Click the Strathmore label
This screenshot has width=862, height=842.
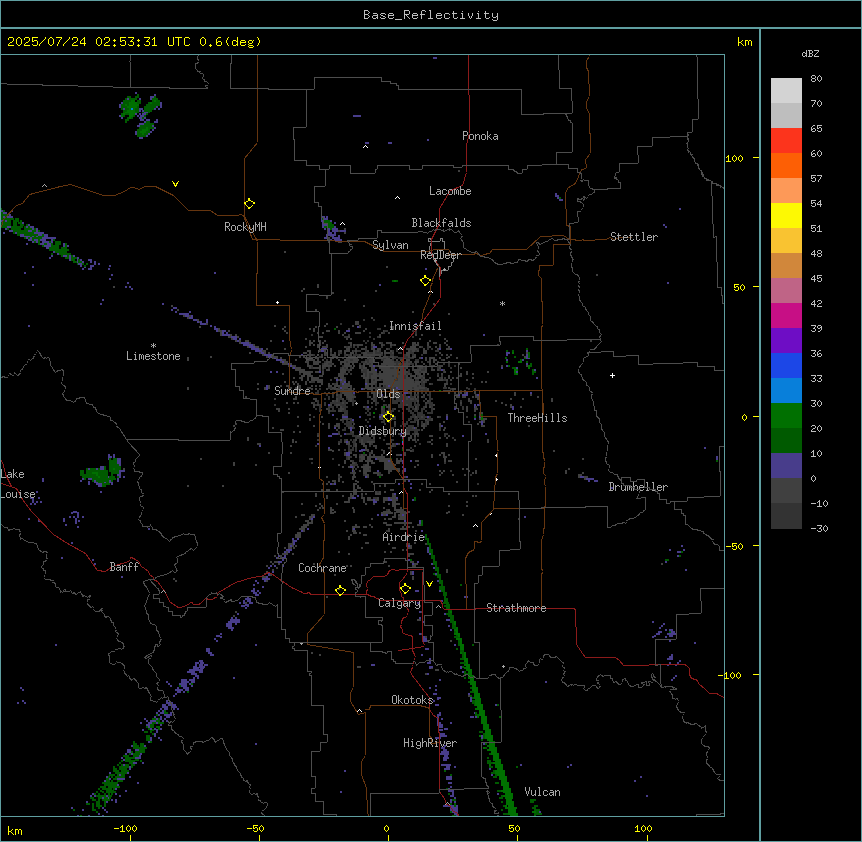point(516,608)
